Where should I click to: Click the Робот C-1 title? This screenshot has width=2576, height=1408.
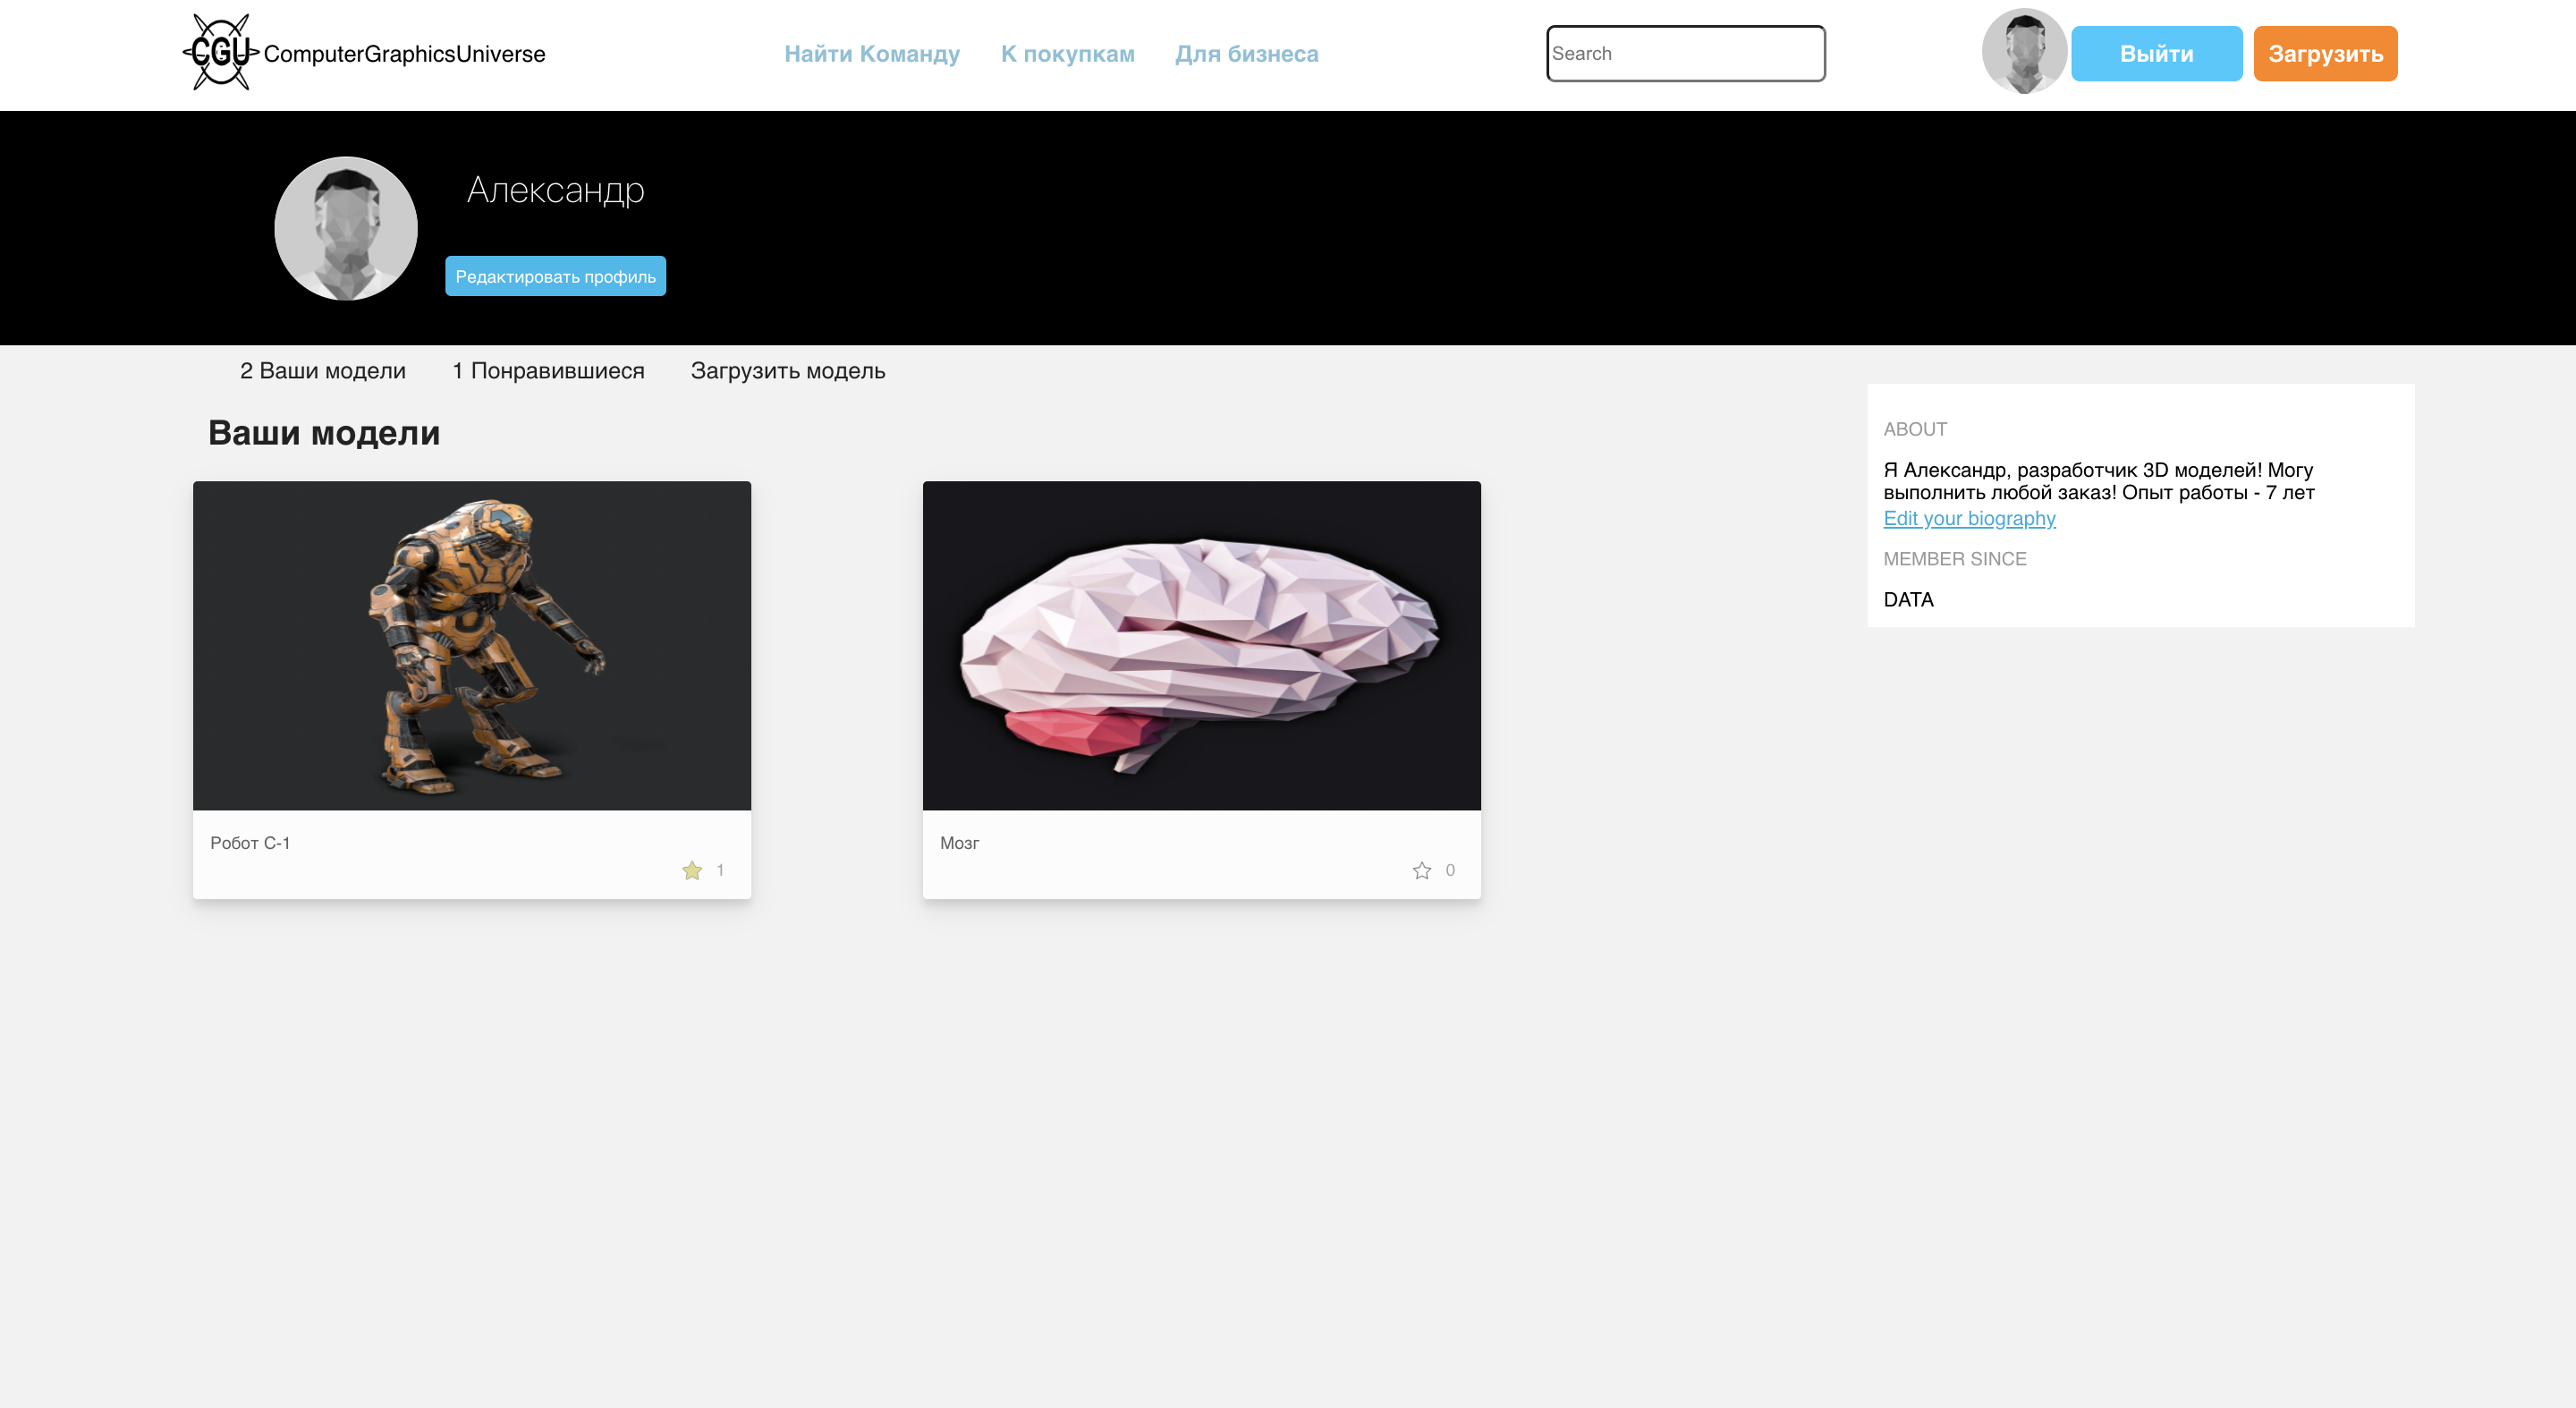coord(250,843)
